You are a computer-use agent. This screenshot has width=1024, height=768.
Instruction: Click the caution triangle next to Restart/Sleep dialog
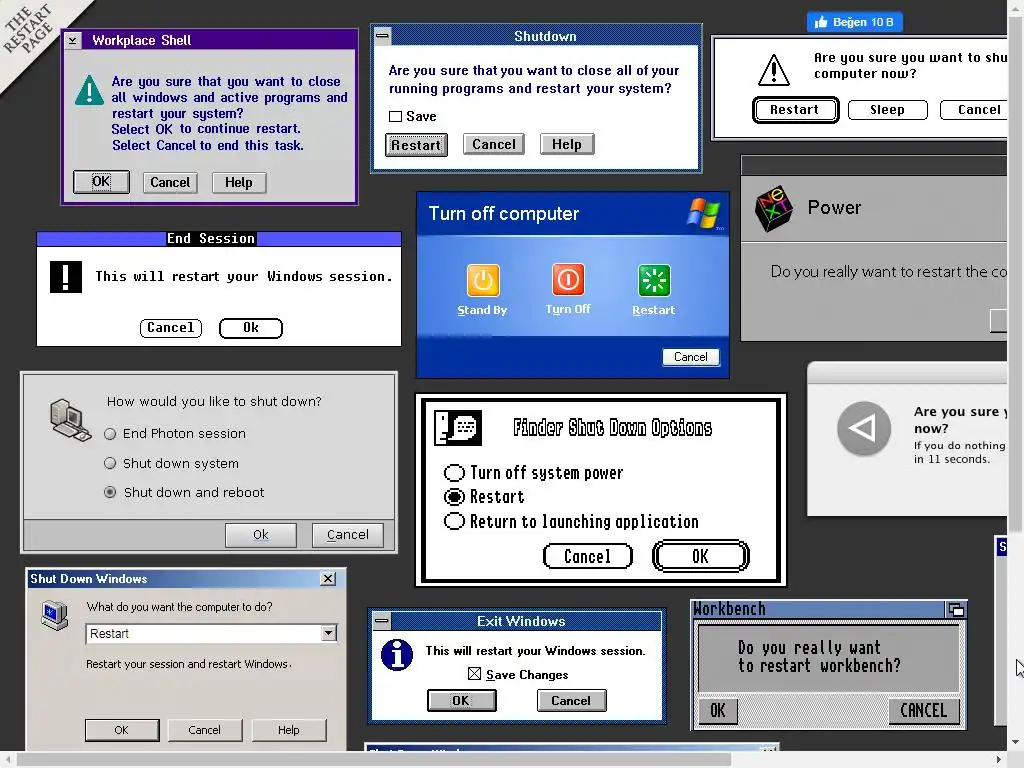coord(774,70)
